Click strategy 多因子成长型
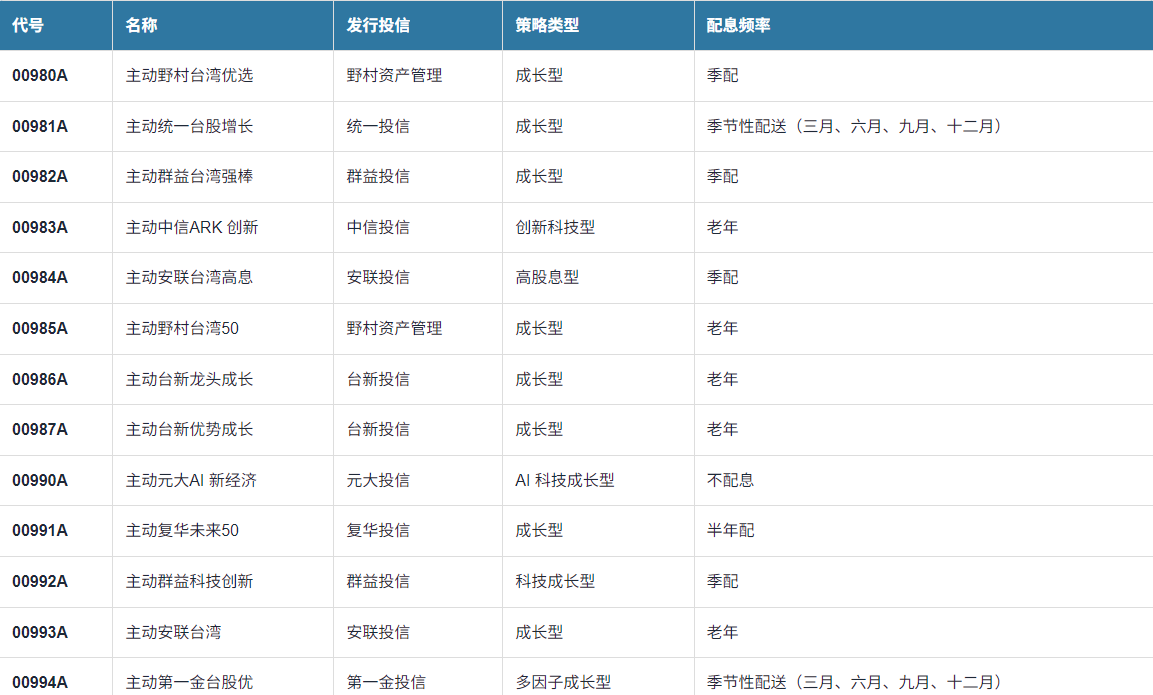Viewport: 1153px width, 695px height. 563,682
